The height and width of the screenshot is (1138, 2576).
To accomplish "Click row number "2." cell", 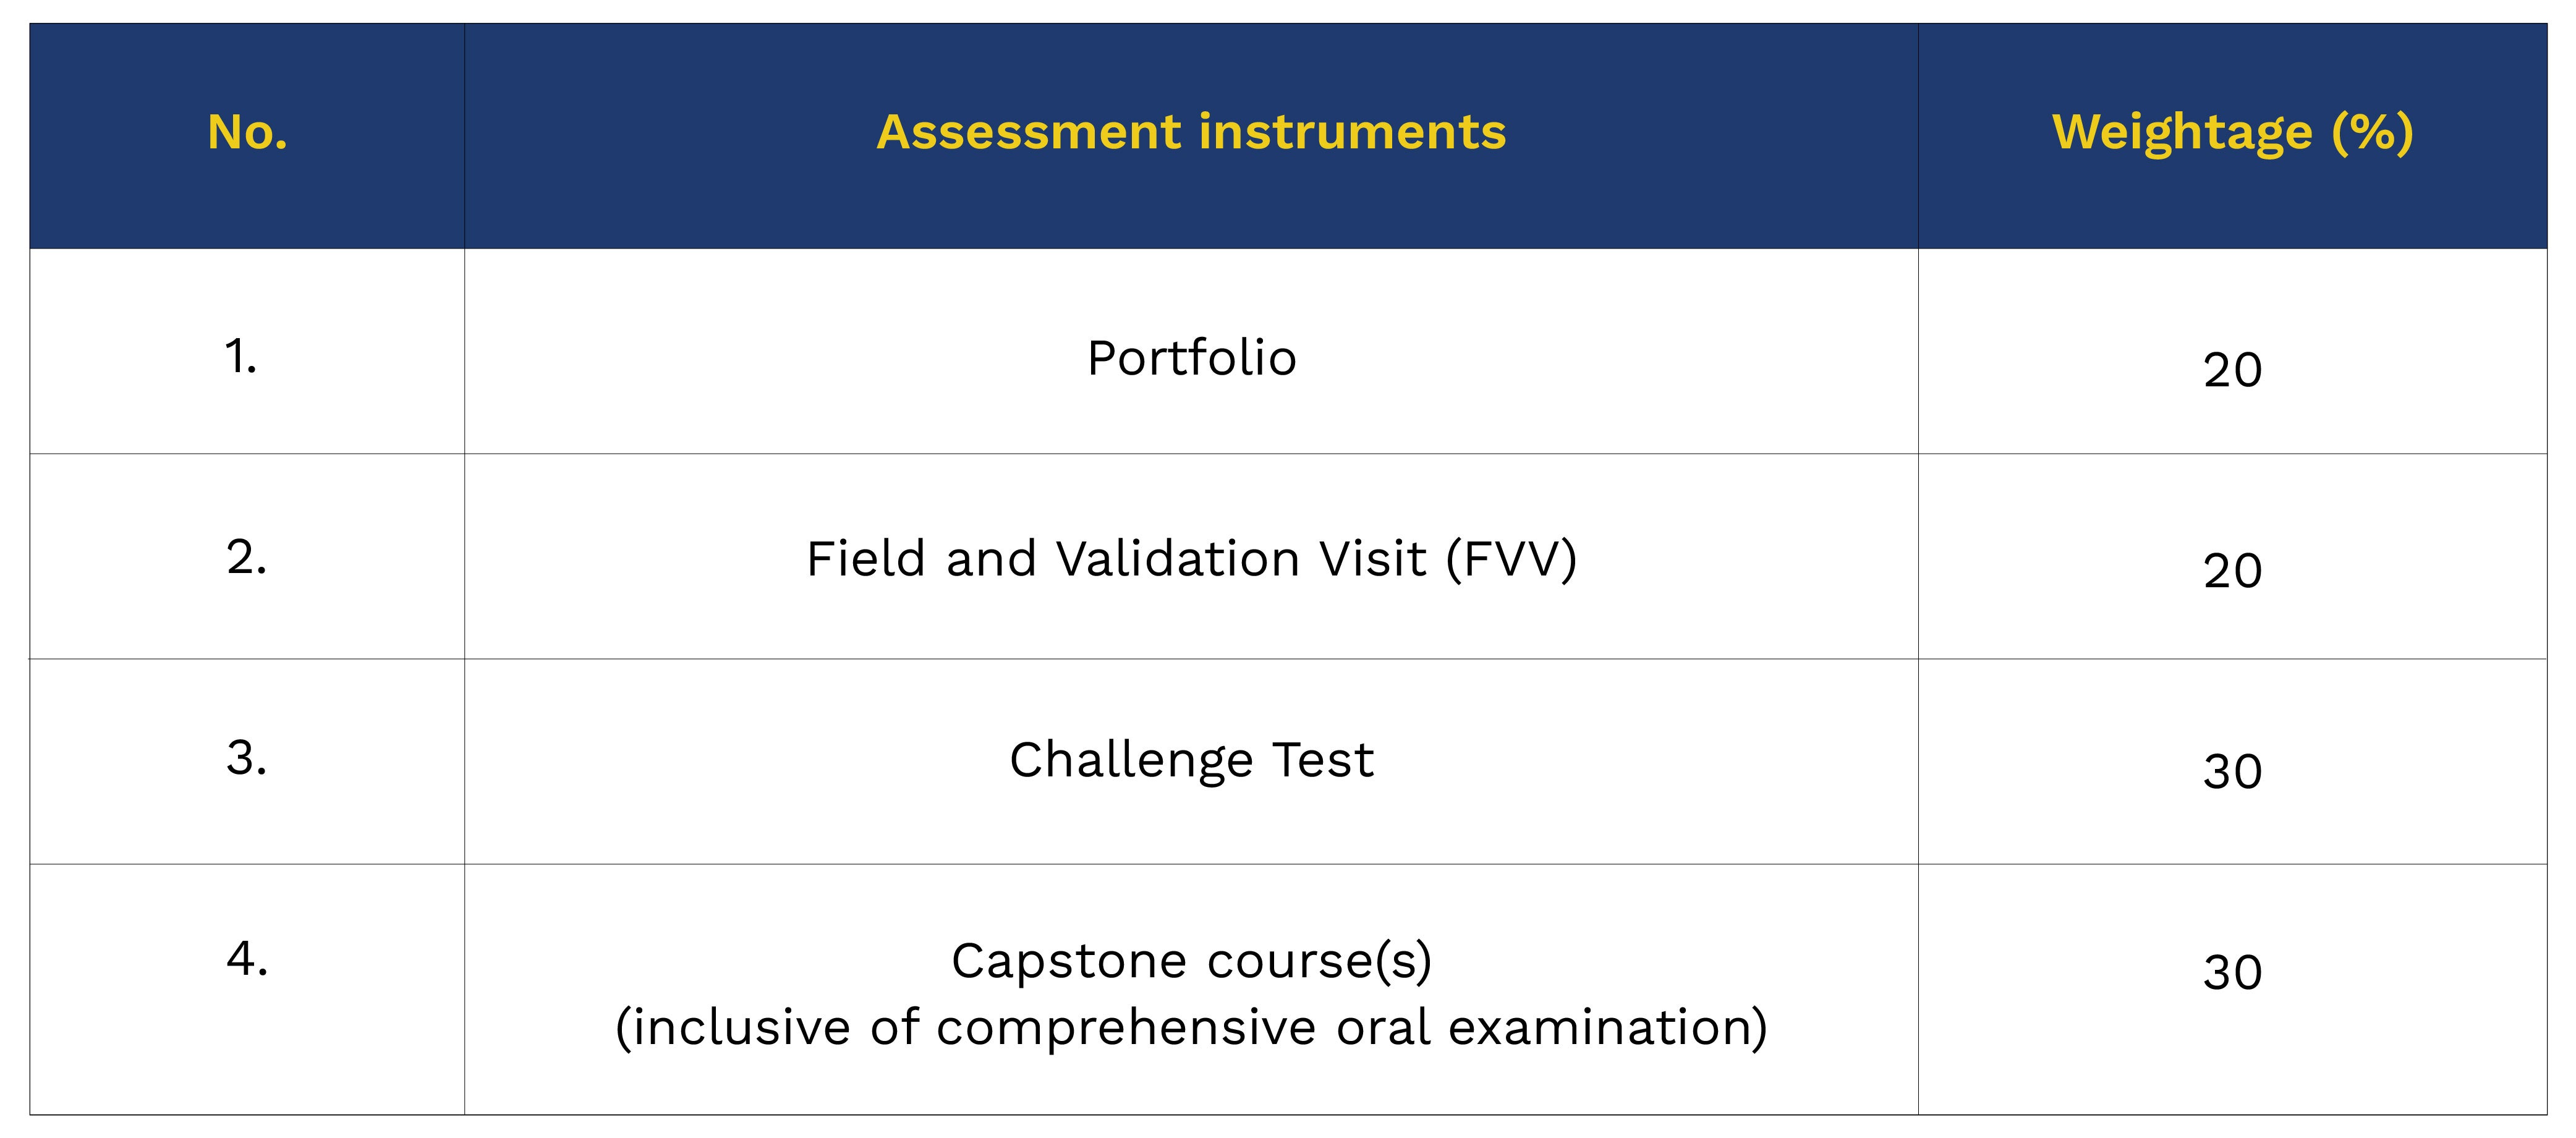I will (246, 558).
